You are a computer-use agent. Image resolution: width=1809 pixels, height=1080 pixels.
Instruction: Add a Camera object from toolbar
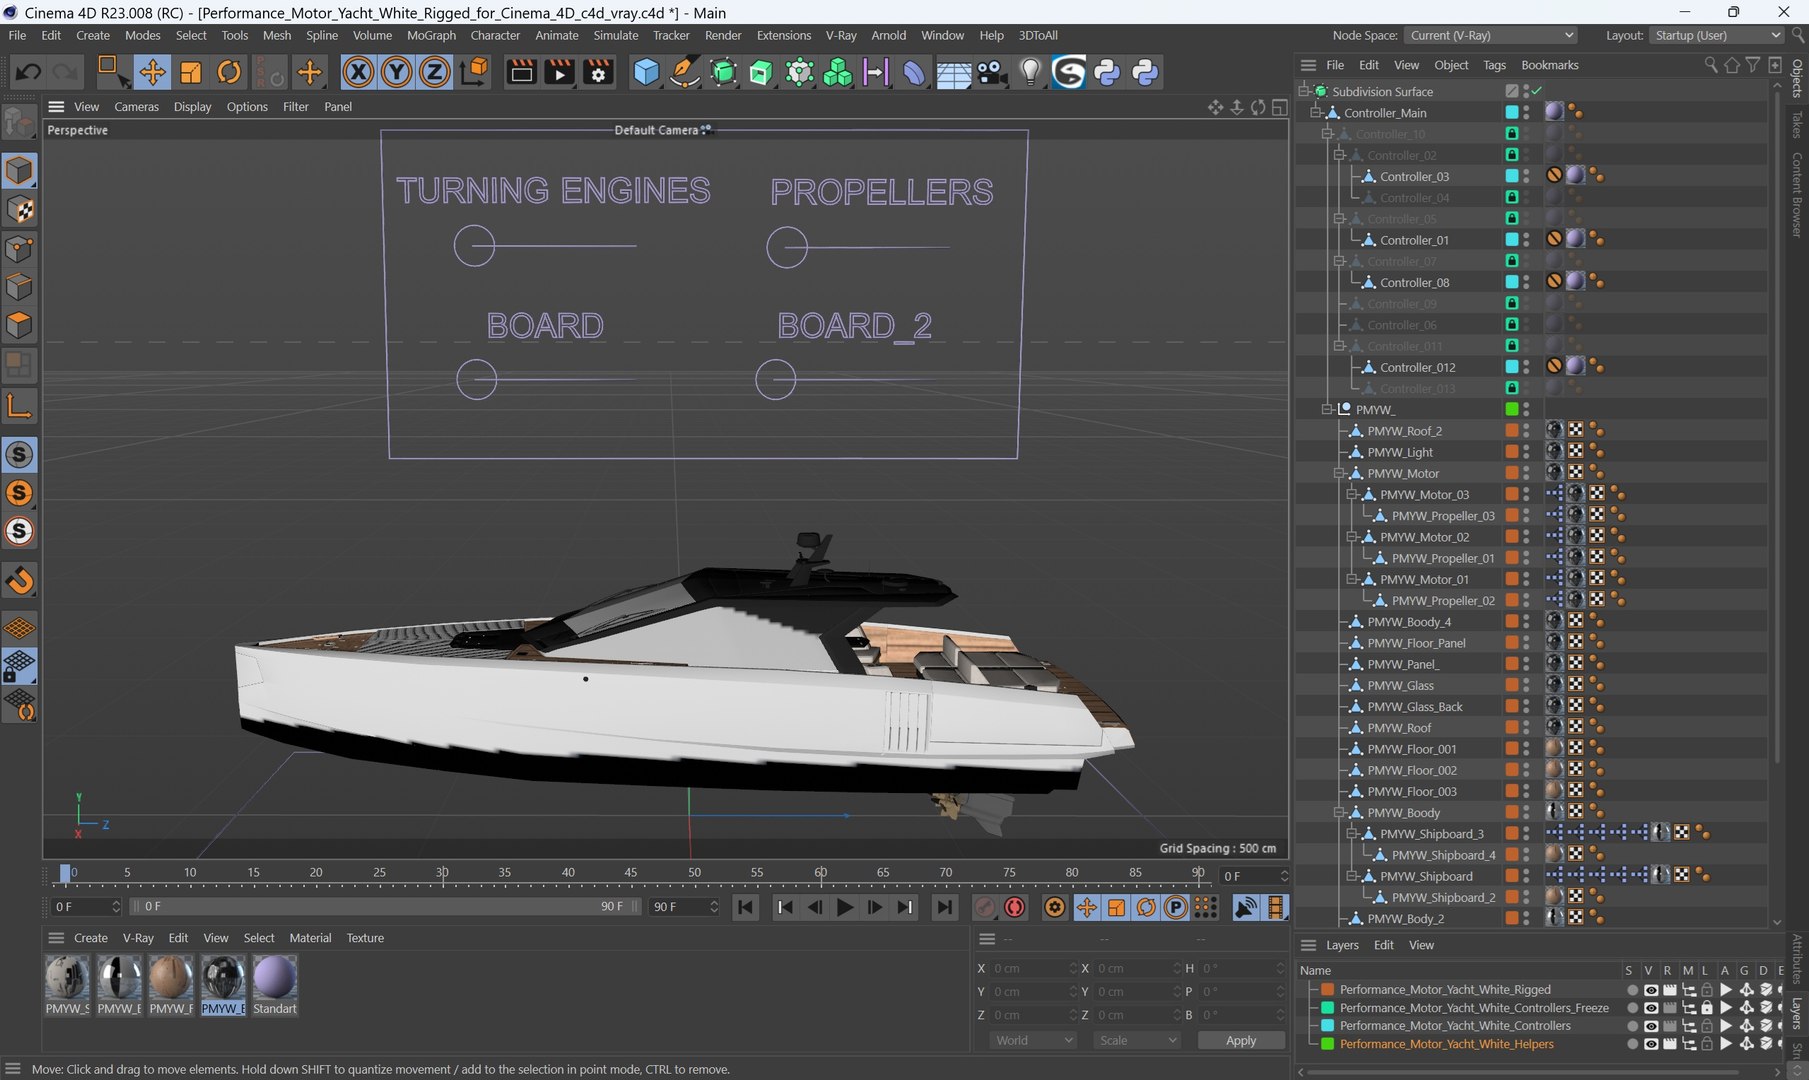(991, 72)
